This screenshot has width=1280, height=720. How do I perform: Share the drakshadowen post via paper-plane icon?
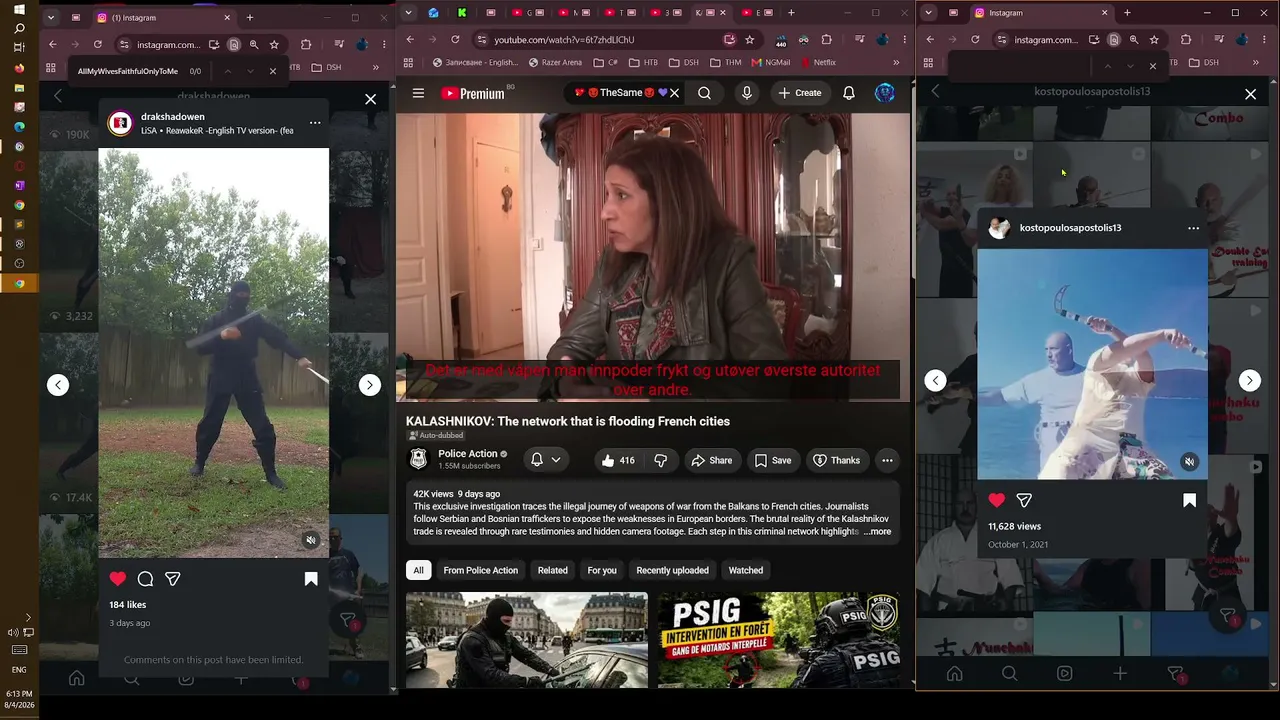(x=173, y=579)
